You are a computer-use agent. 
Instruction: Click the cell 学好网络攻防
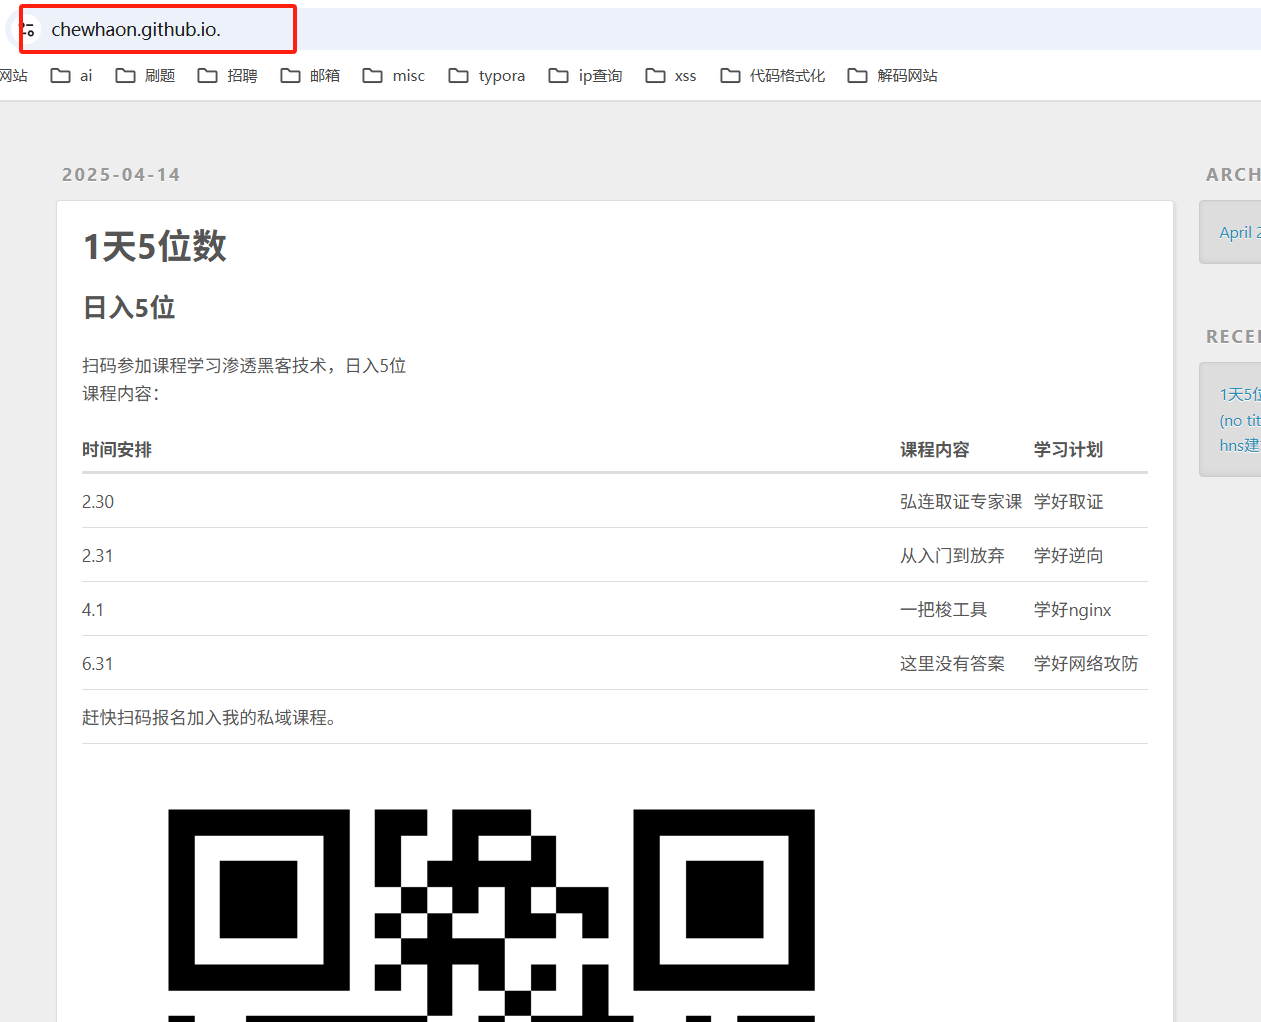(x=1086, y=664)
